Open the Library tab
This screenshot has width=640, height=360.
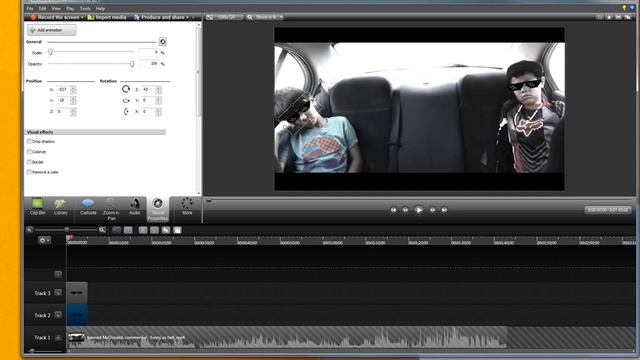60,207
